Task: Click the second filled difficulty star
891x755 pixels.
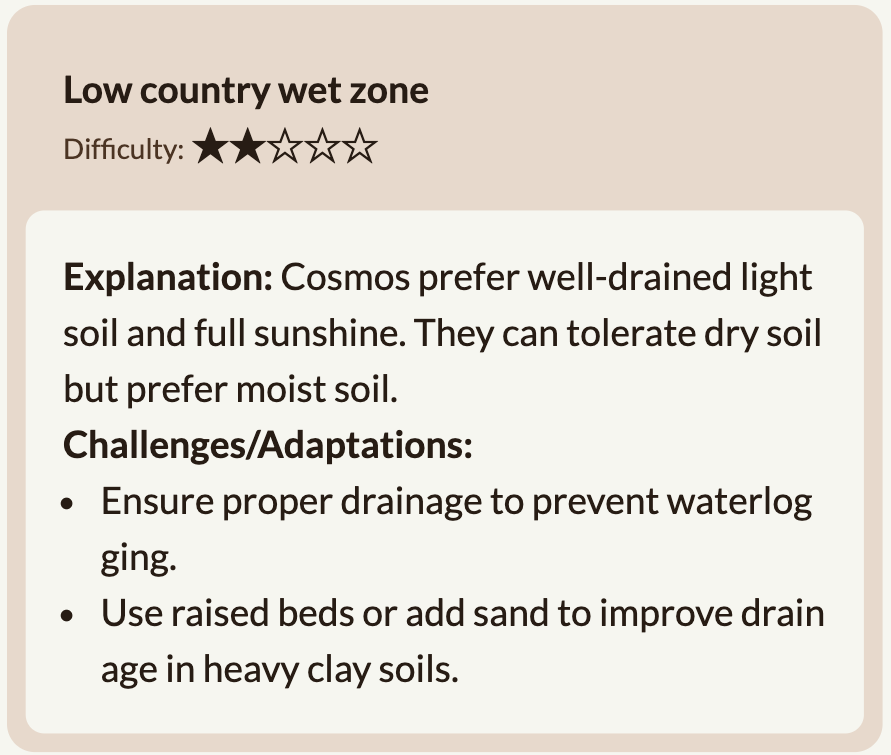Action: click(248, 147)
